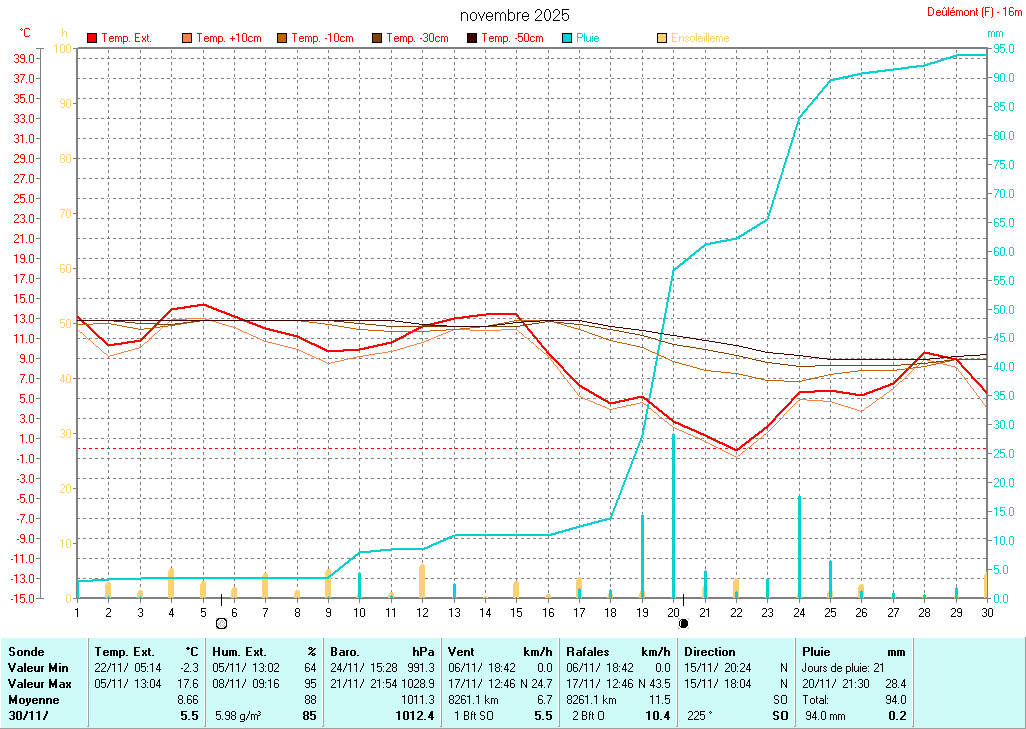Click the cyan Pluie legend swatch
Viewport: 1026px width, 729px height.
pyautogui.click(x=567, y=38)
